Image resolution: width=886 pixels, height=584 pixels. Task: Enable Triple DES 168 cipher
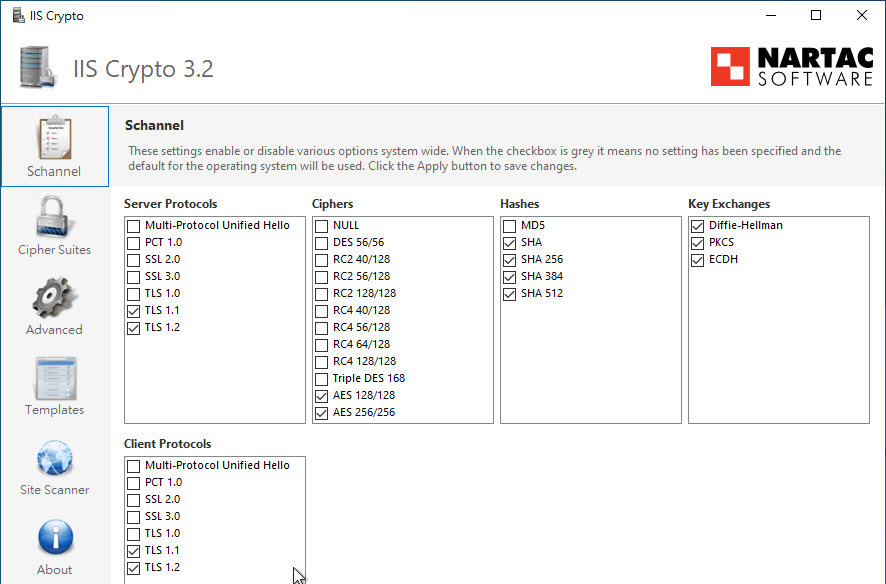[x=322, y=379]
